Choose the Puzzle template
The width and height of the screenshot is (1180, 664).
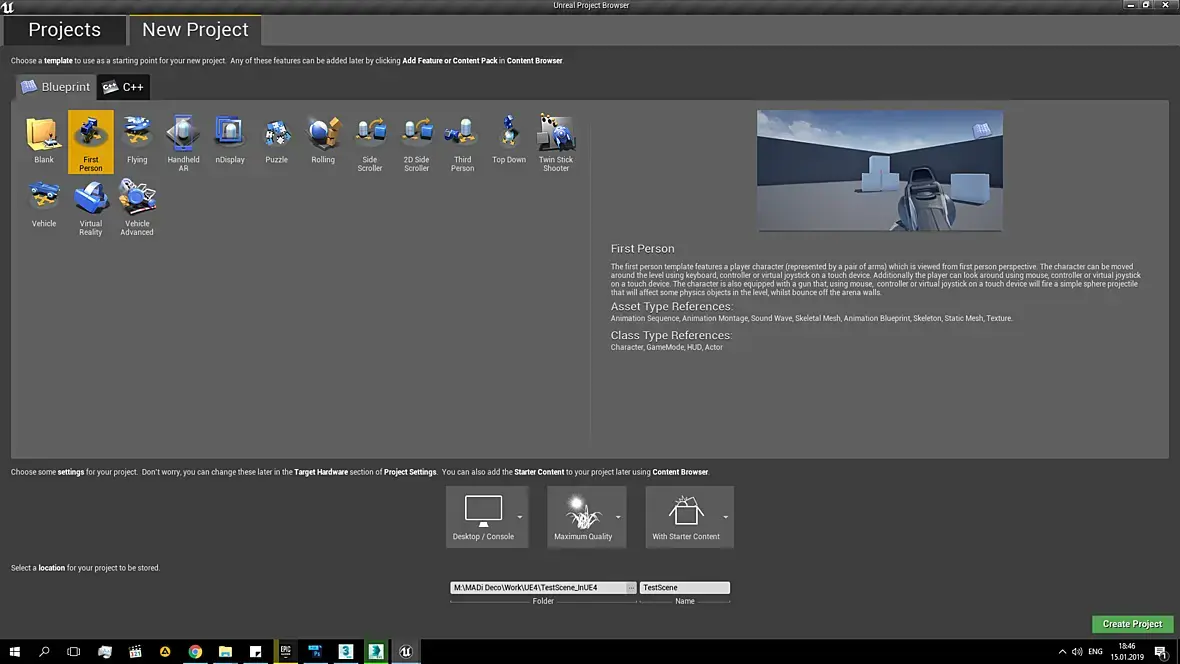tap(276, 141)
